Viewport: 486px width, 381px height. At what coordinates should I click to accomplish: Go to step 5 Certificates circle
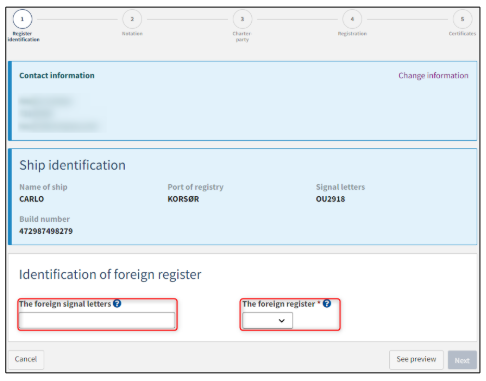[x=462, y=19]
